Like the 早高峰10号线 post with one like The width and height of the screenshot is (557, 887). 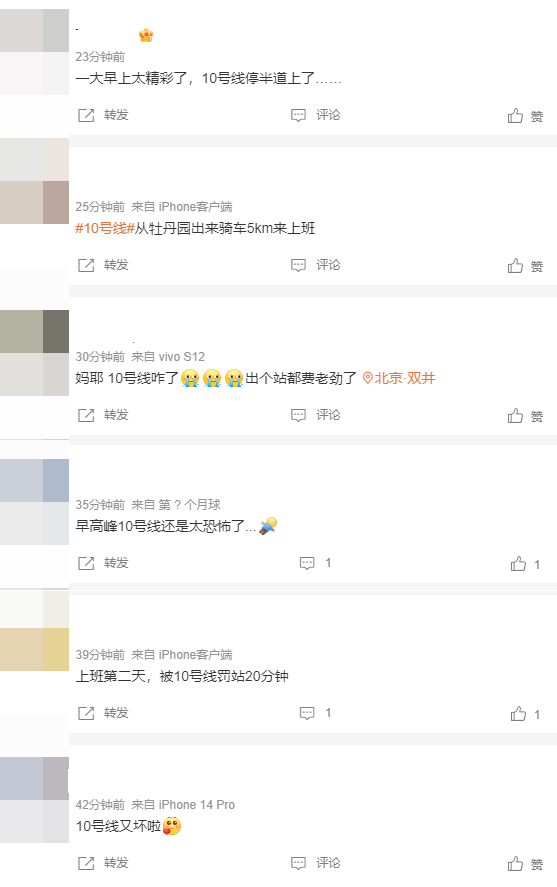click(x=525, y=564)
